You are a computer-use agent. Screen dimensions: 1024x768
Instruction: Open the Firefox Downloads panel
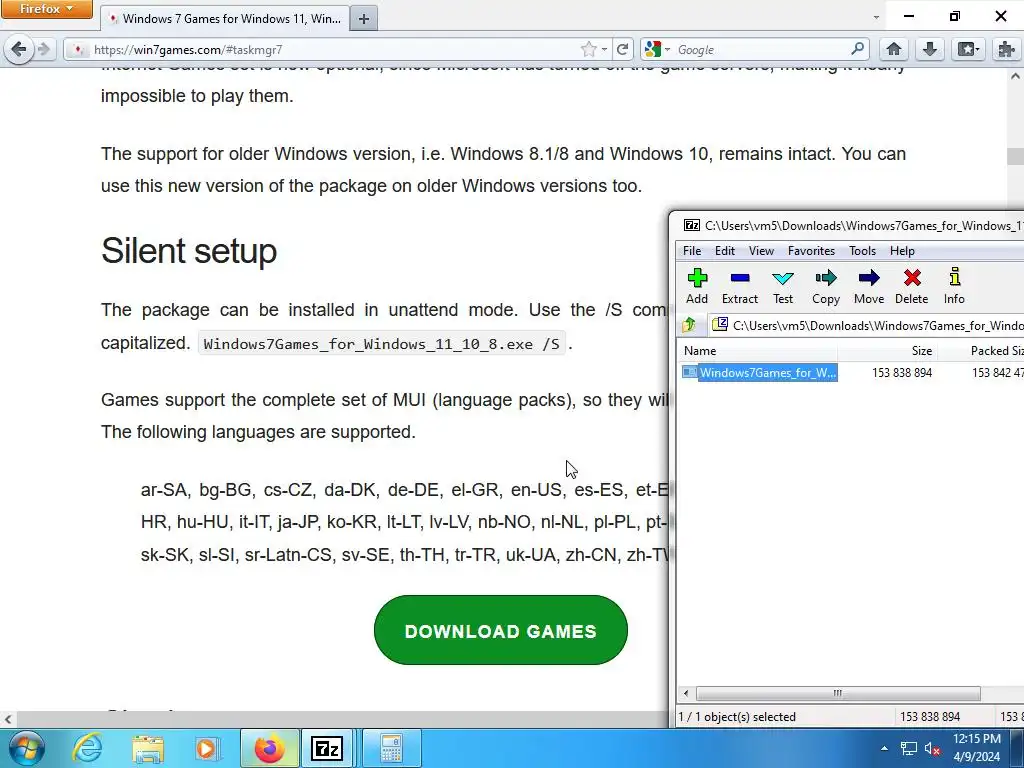pos(931,49)
